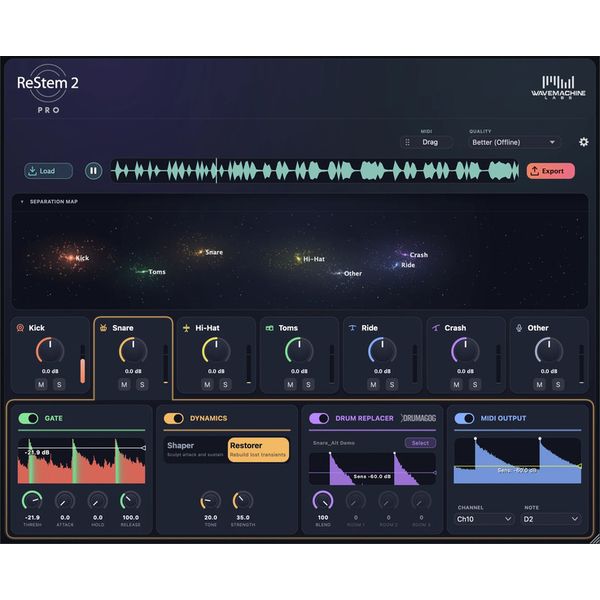
Task: Select Ride node in separation map
Action: (x=396, y=265)
